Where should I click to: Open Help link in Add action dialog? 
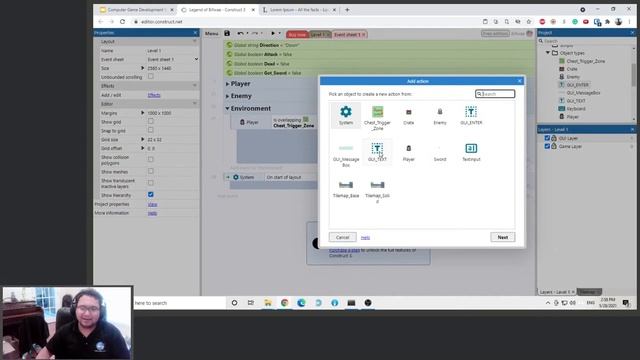365,238
